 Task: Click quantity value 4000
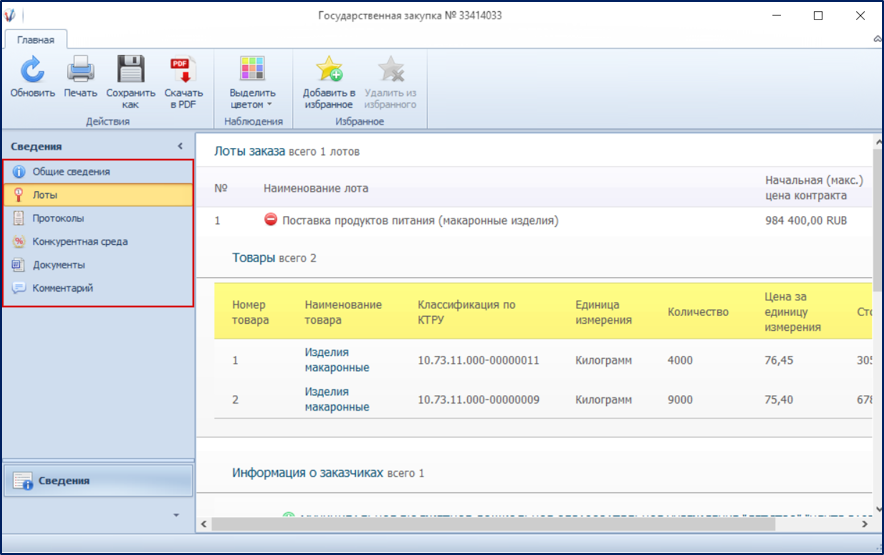click(x=680, y=360)
